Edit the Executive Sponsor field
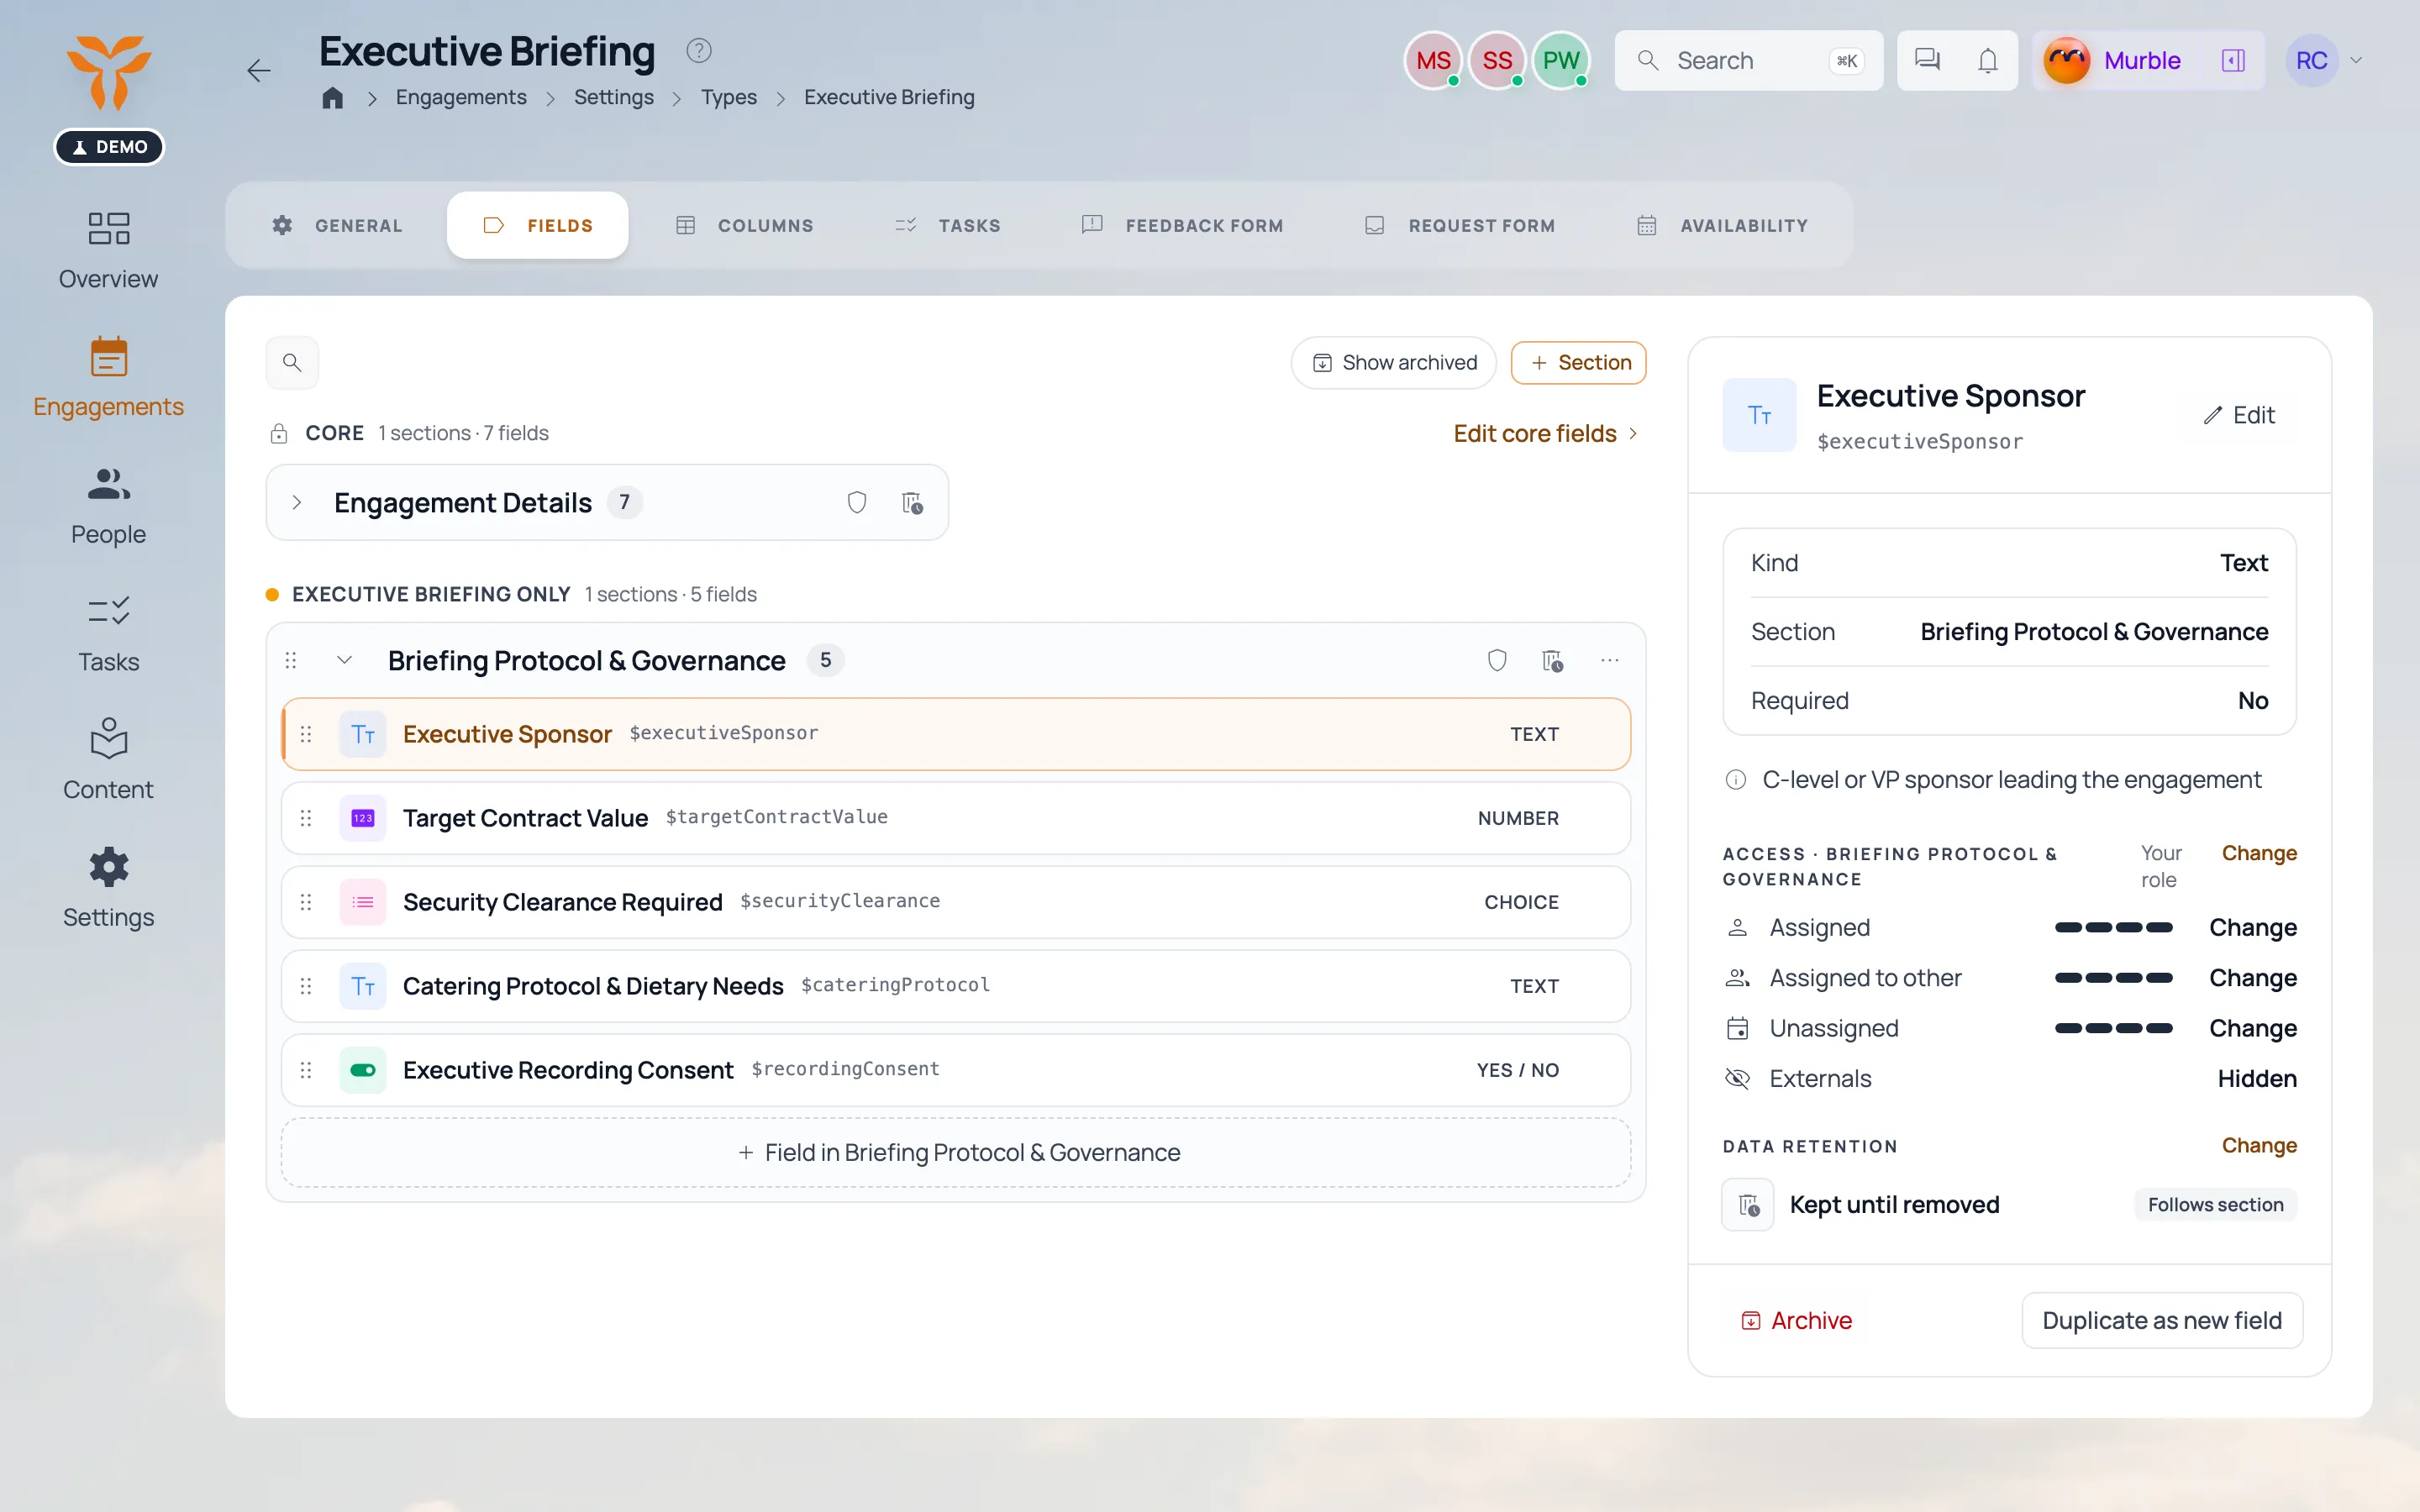2420x1512 pixels. (x=2239, y=415)
